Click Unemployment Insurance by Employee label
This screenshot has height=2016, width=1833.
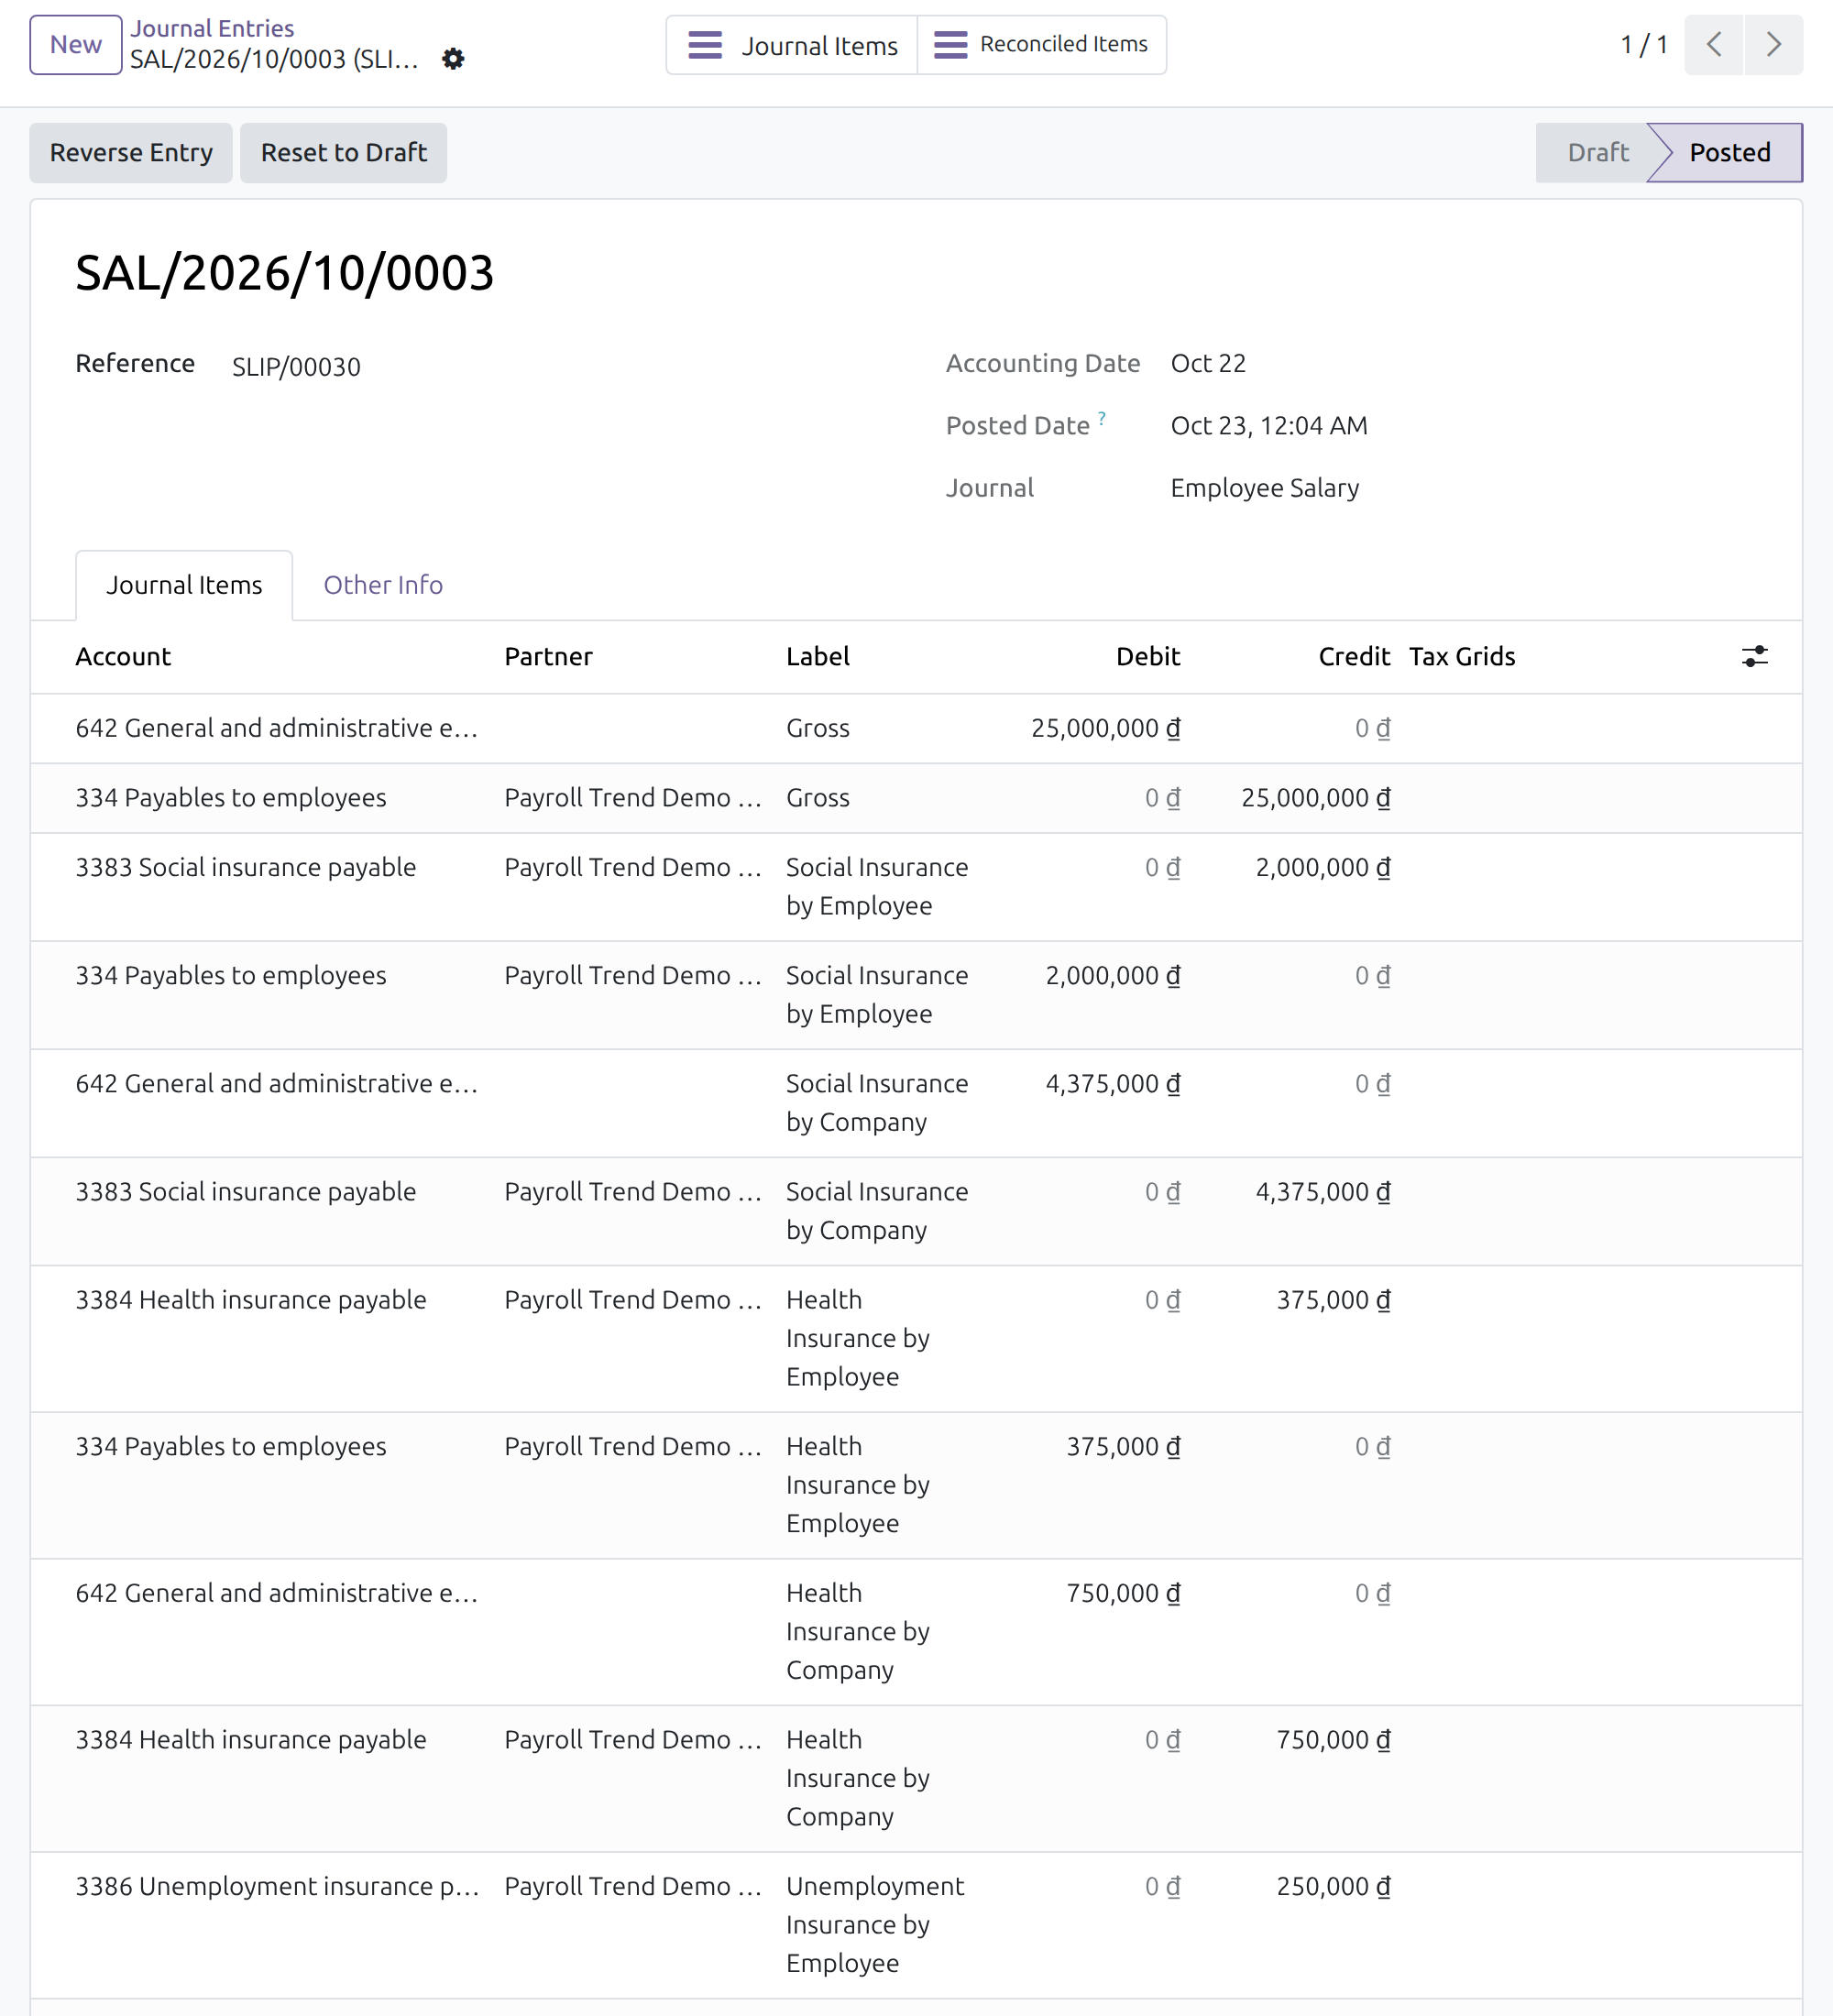tap(875, 1925)
